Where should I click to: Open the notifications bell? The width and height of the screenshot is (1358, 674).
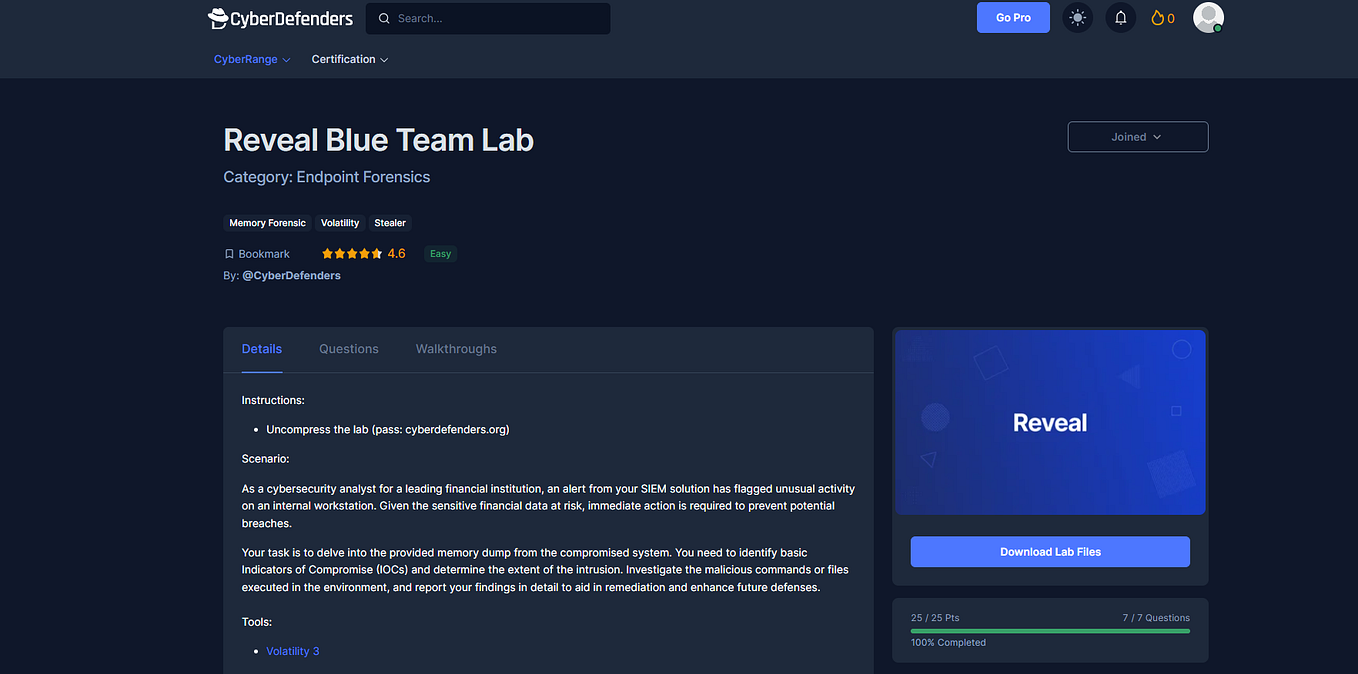(x=1121, y=18)
